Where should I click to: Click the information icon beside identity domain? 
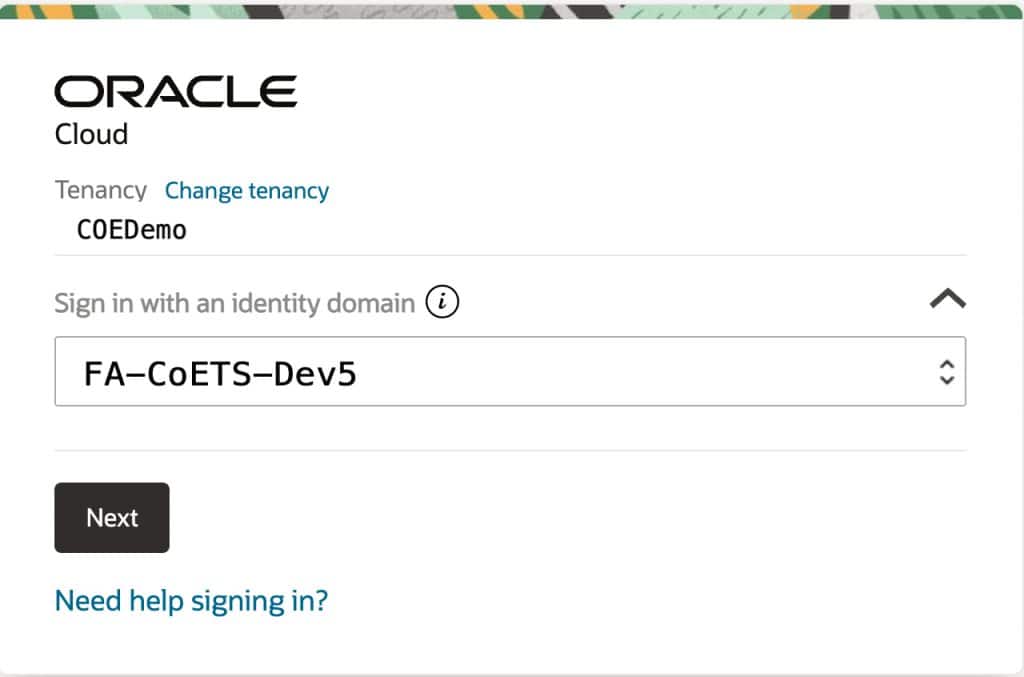pos(442,302)
